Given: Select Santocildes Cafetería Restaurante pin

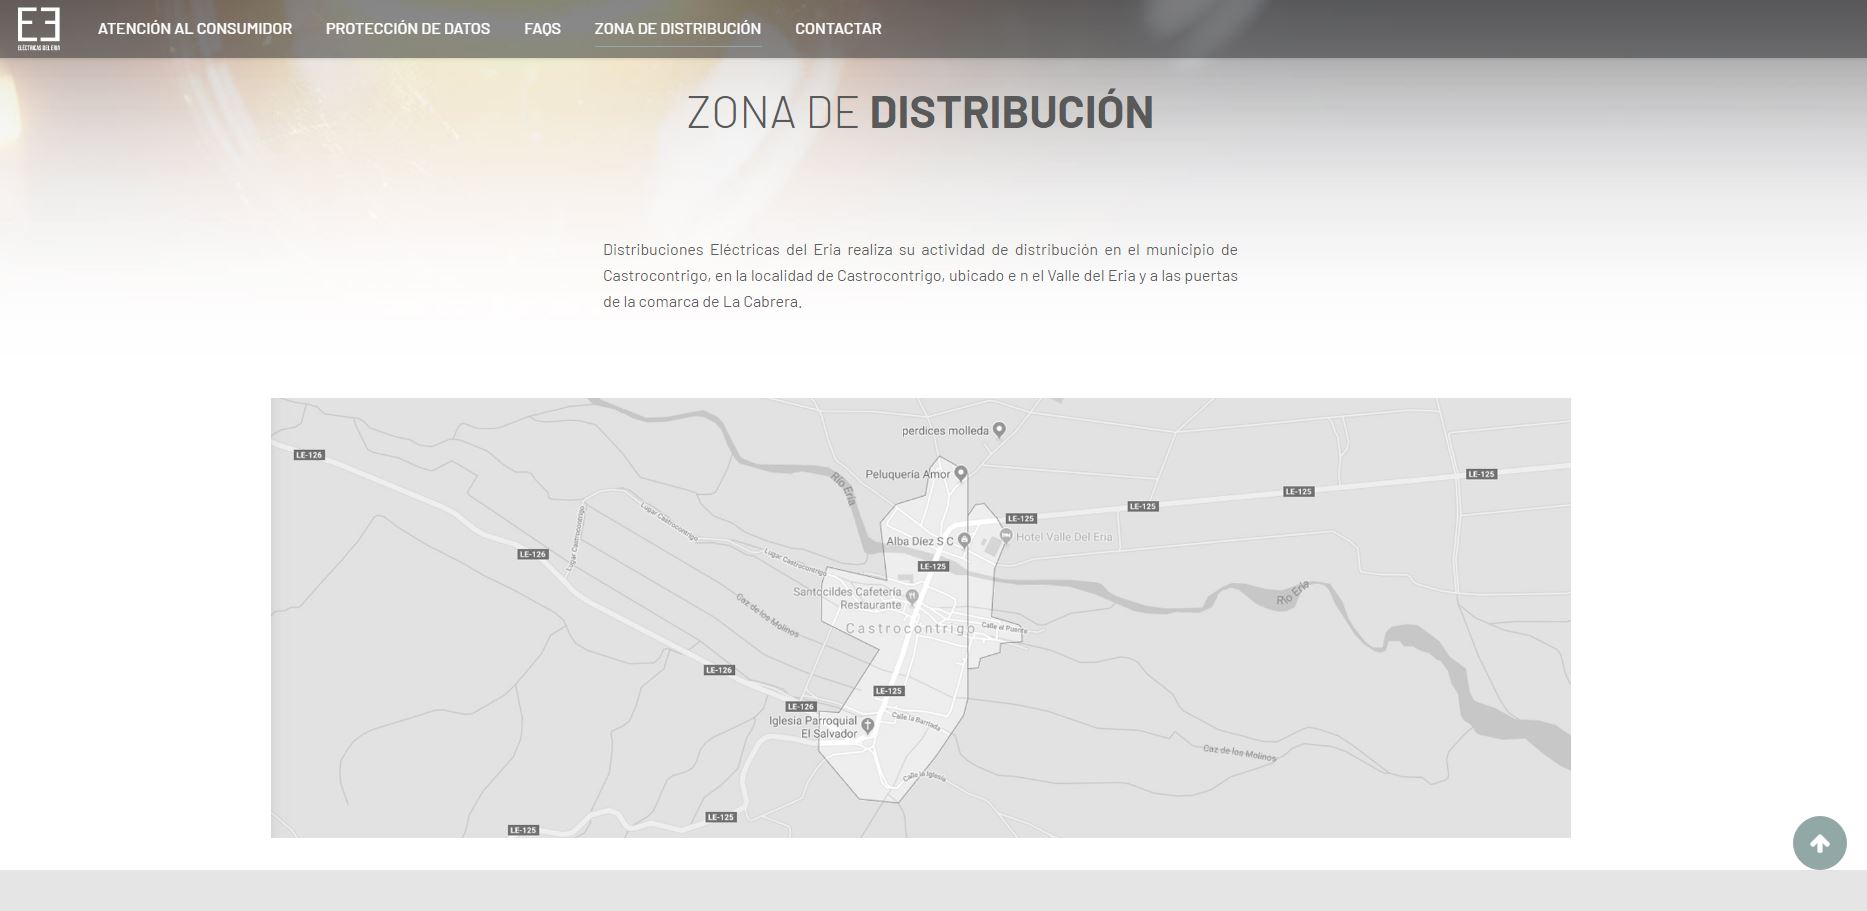Looking at the screenshot, I should pyautogui.click(x=911, y=597).
